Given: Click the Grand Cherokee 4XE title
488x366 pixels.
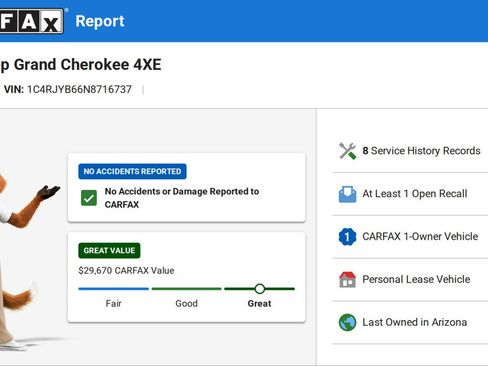Looking at the screenshot, I should pyautogui.click(x=81, y=64).
